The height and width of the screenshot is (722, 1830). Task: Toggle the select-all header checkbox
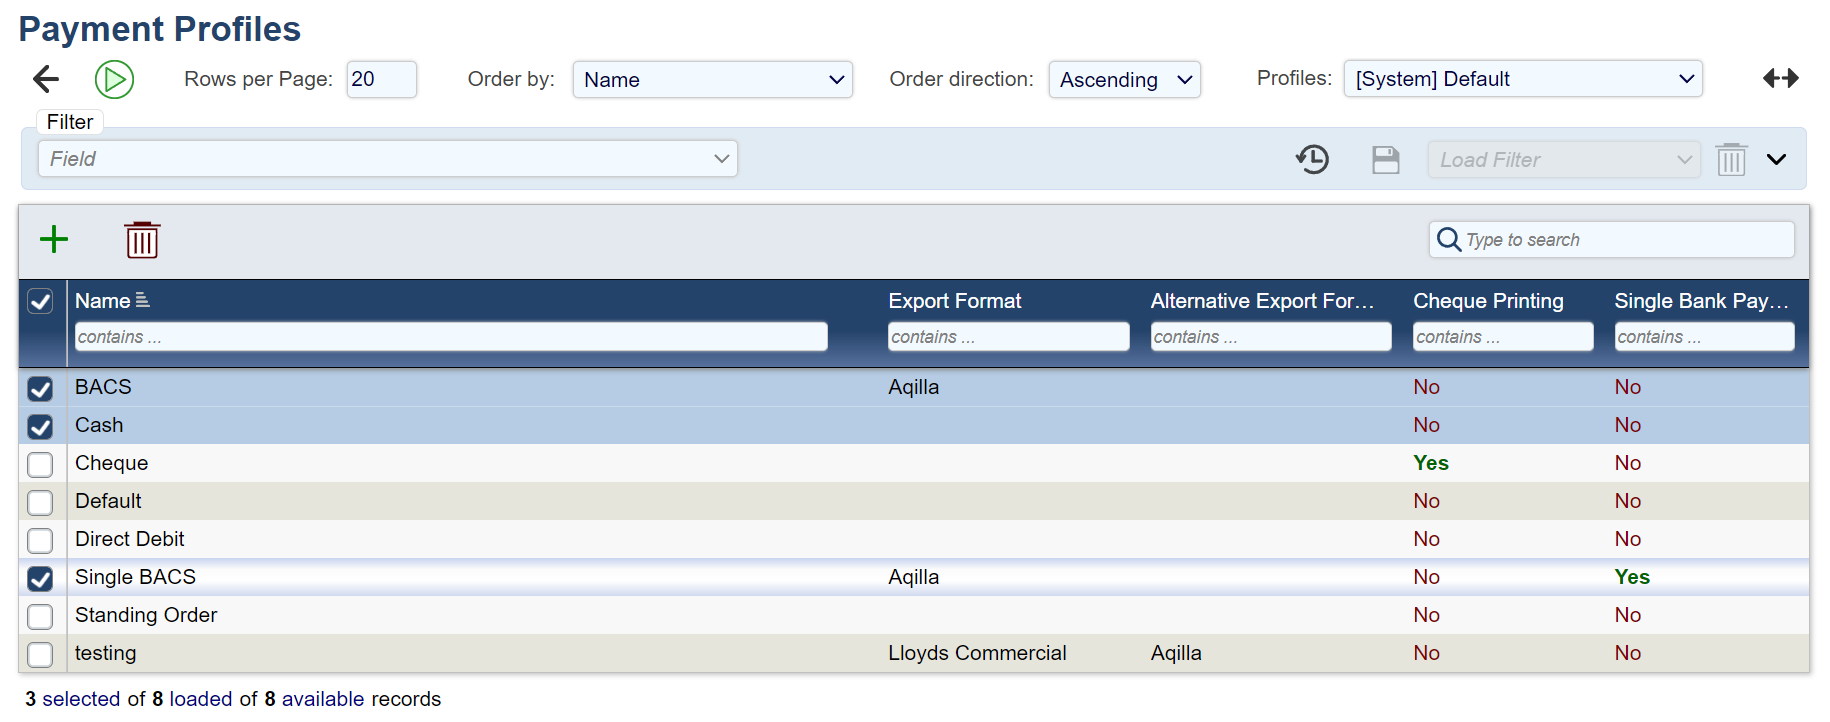click(40, 301)
